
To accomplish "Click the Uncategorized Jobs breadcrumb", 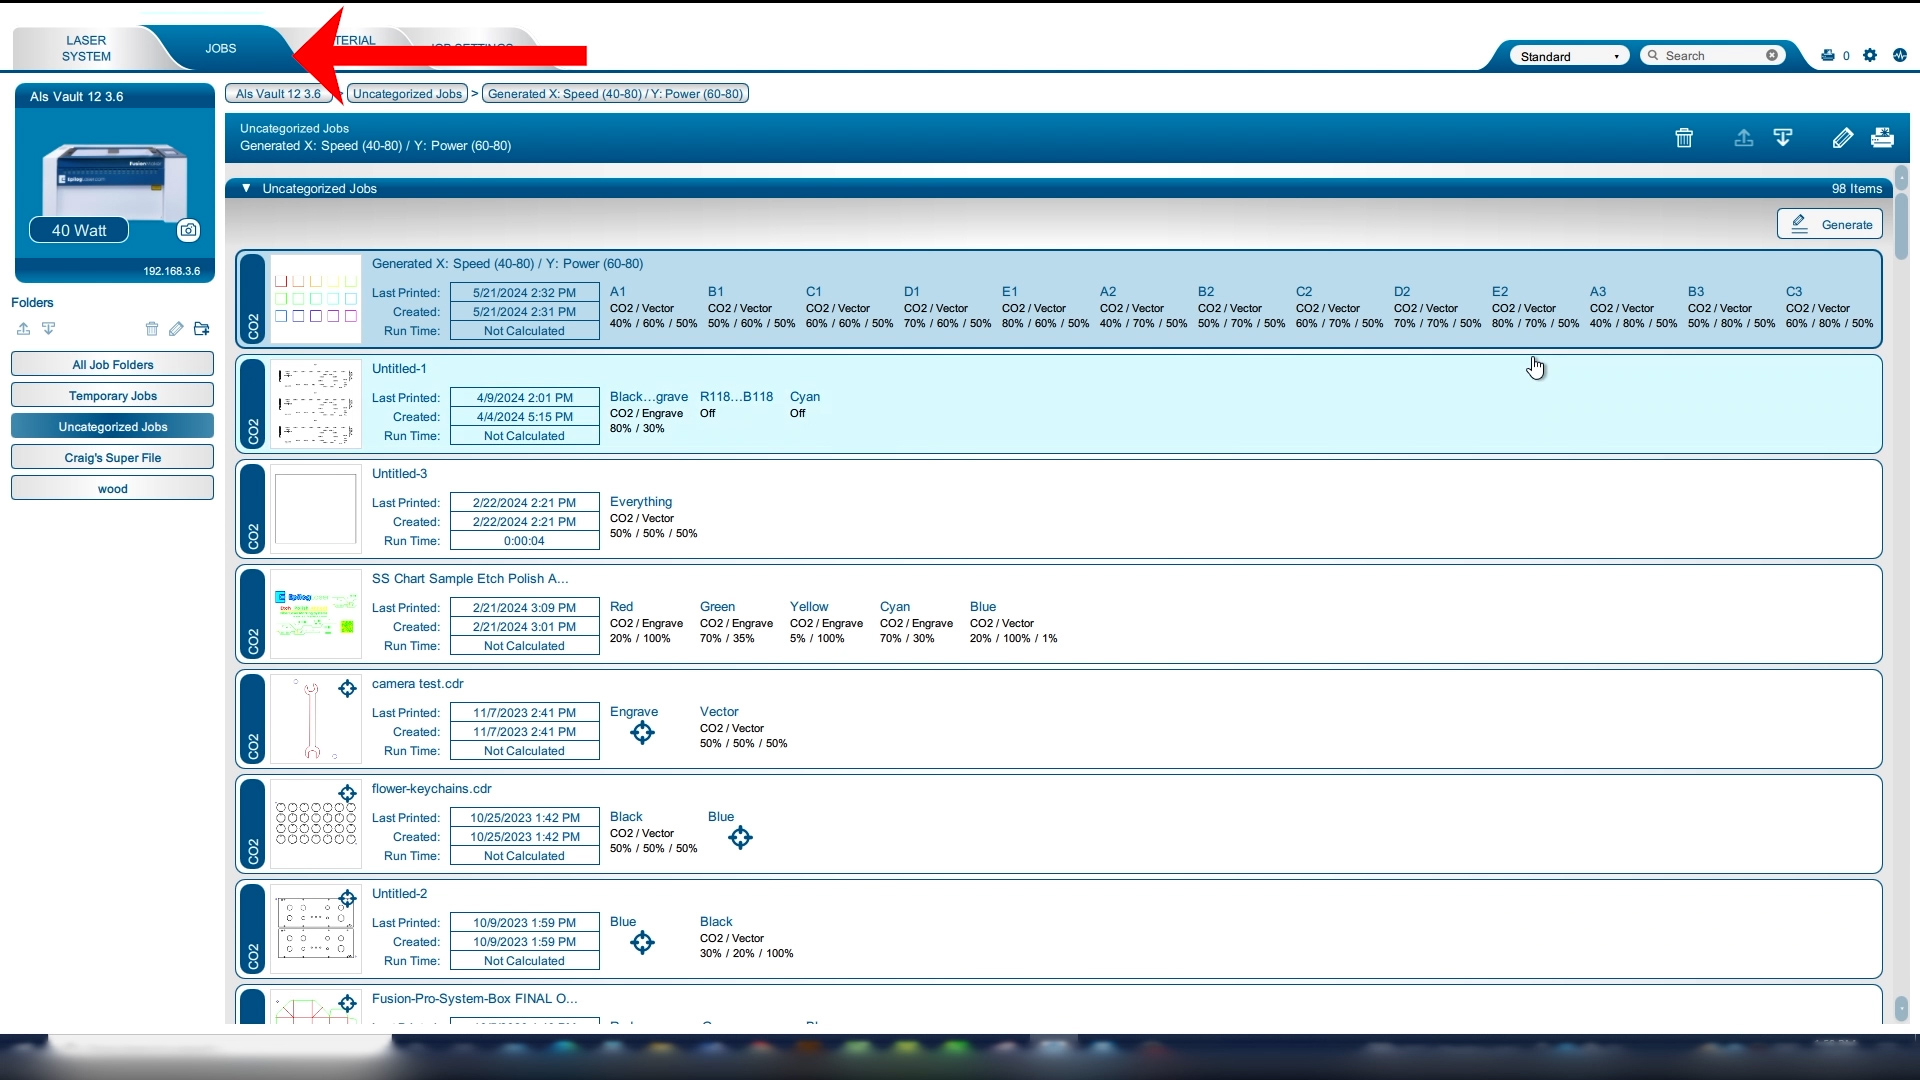I will point(407,94).
